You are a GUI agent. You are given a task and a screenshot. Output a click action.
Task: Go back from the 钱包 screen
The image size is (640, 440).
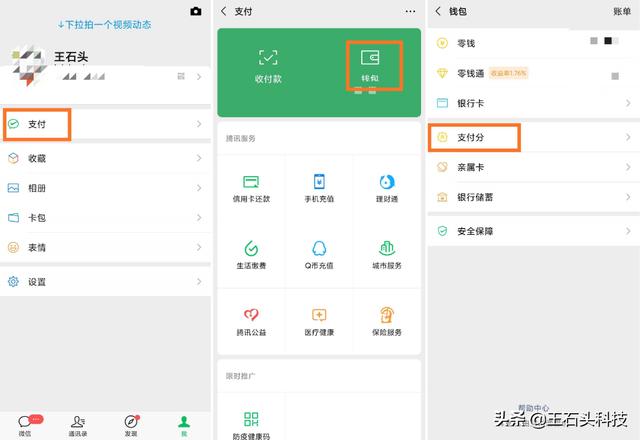coord(438,11)
